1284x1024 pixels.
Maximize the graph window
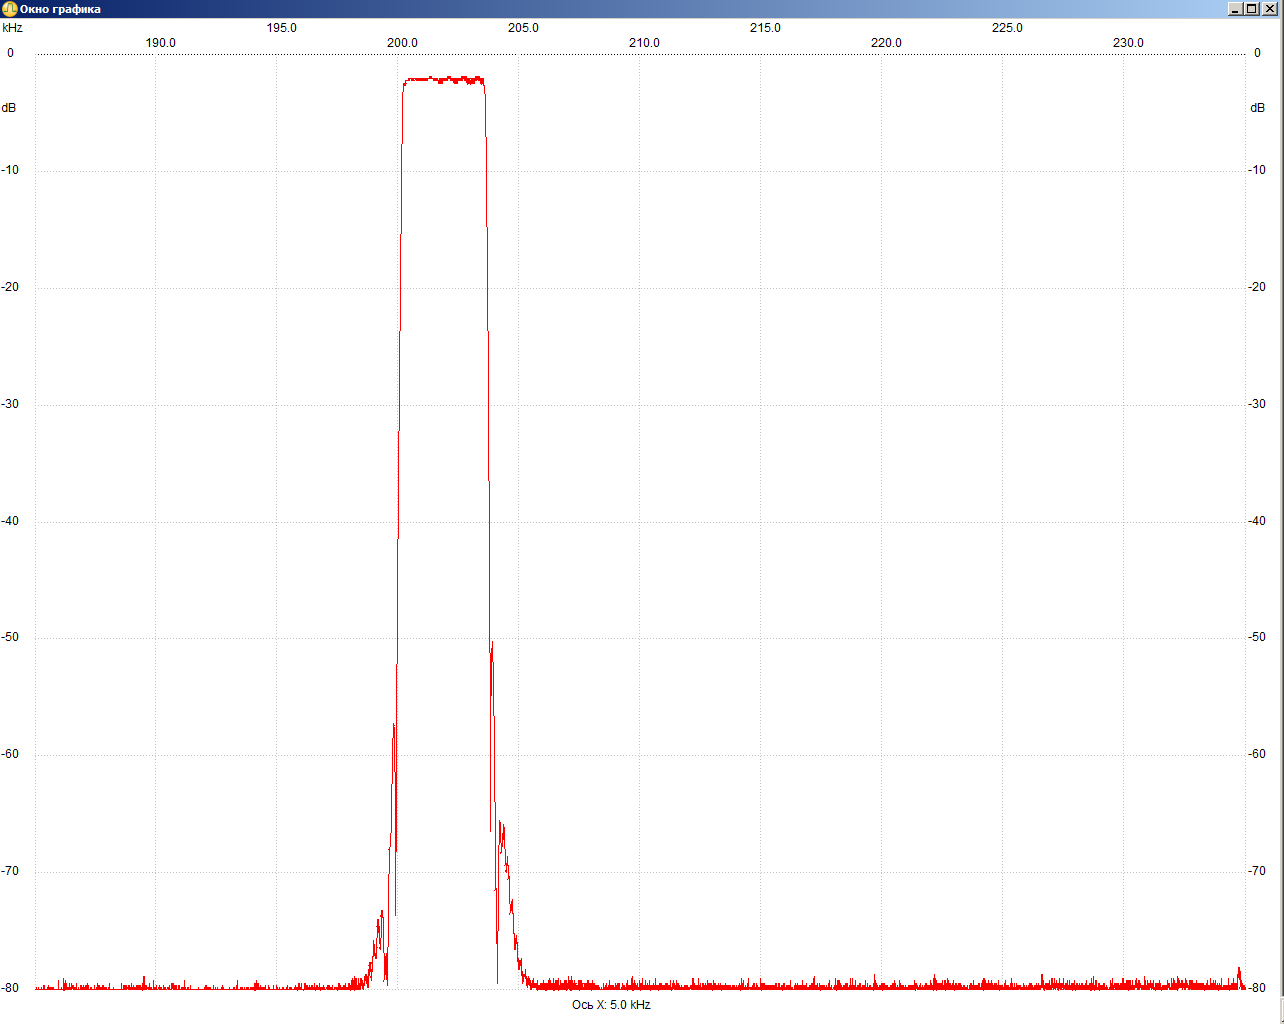pos(1253,9)
